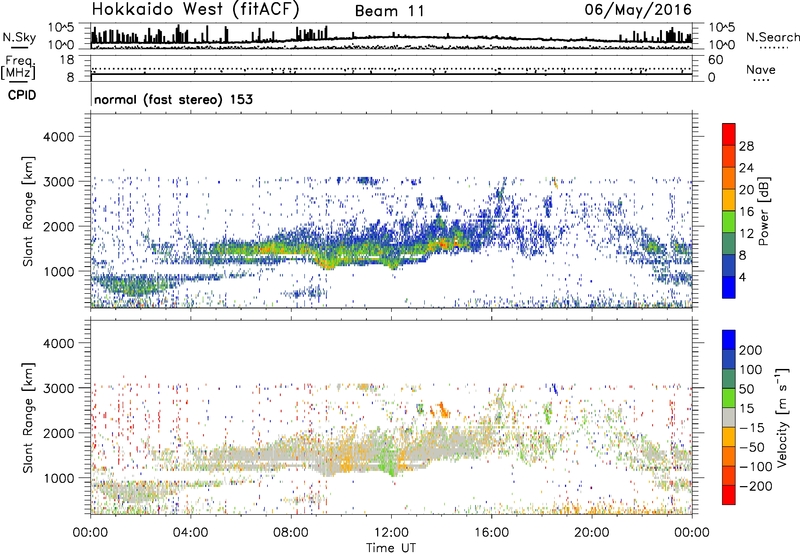Click the '-200' tick on the Velocity colorbar
The width and height of the screenshot is (800, 554).
tap(755, 486)
